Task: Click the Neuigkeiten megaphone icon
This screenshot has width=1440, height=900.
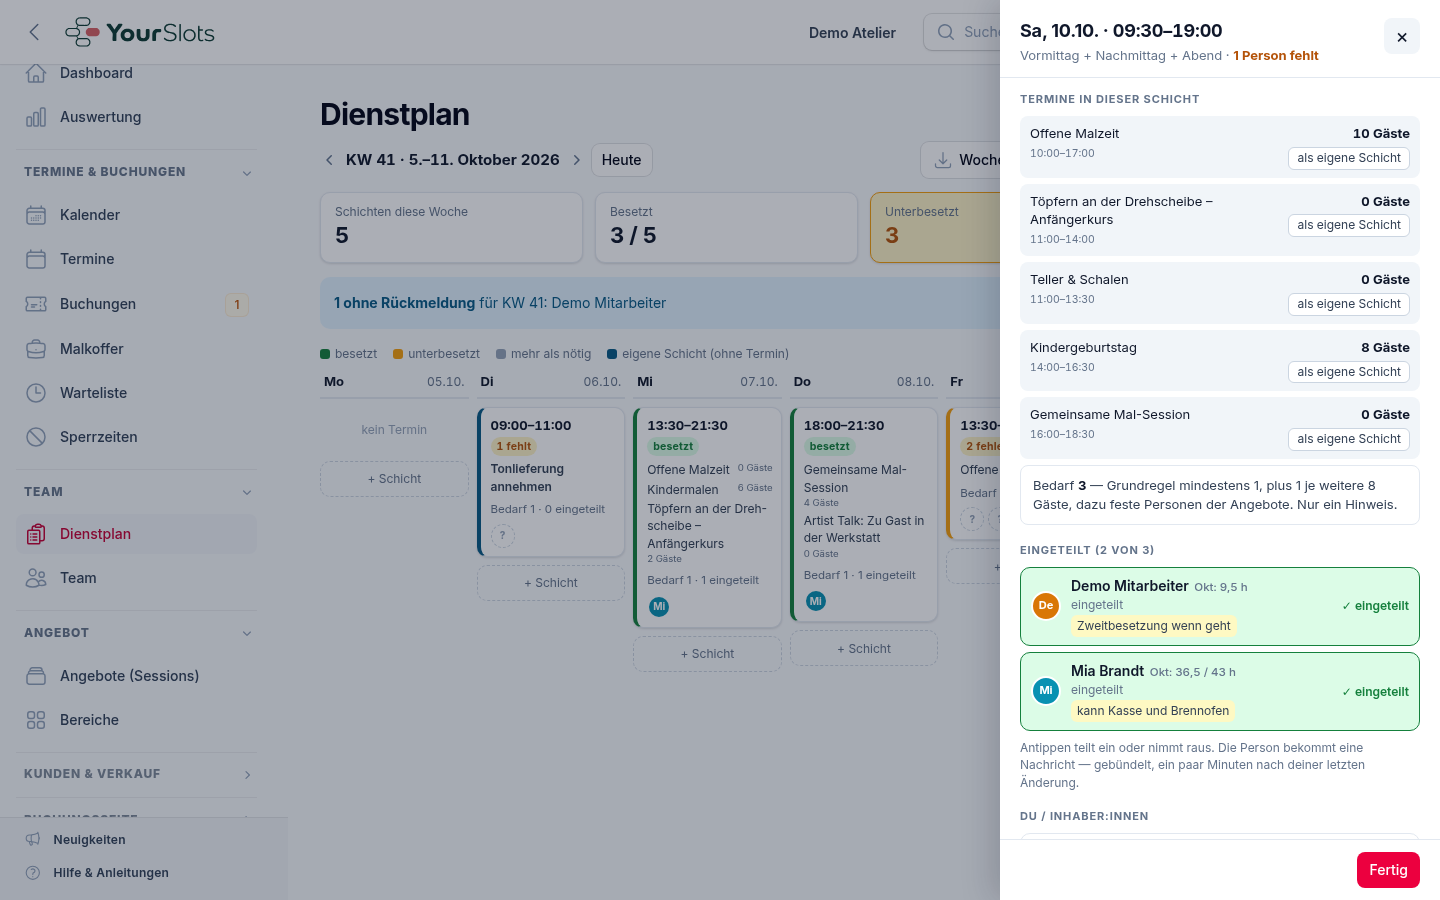Action: (x=33, y=840)
